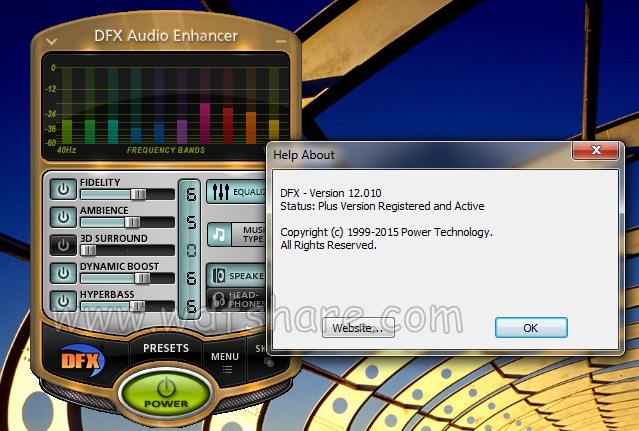
Task: Click the Website... button
Action: tap(358, 328)
